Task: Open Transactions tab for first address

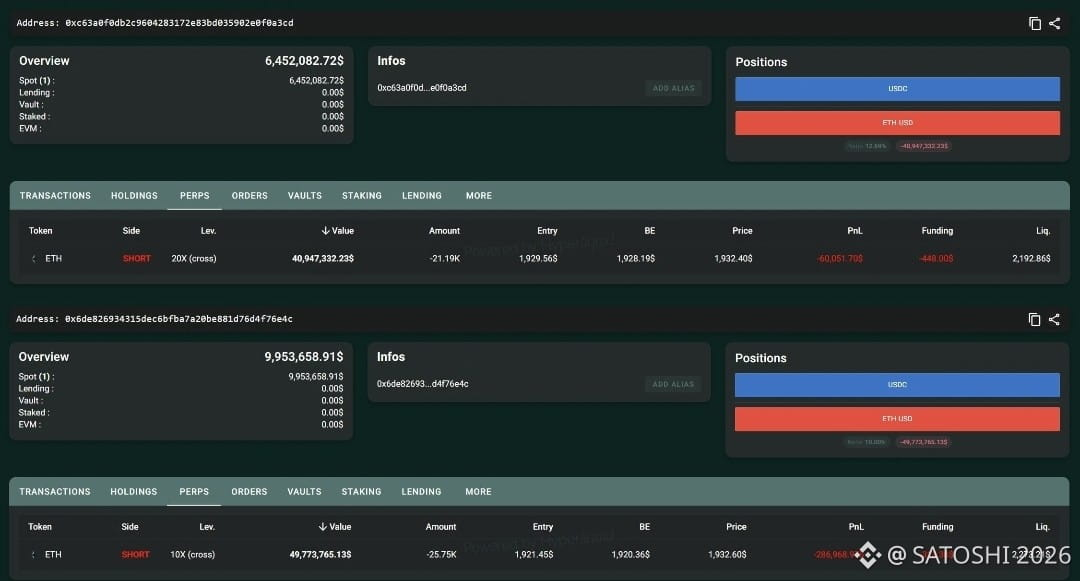Action: [55, 196]
